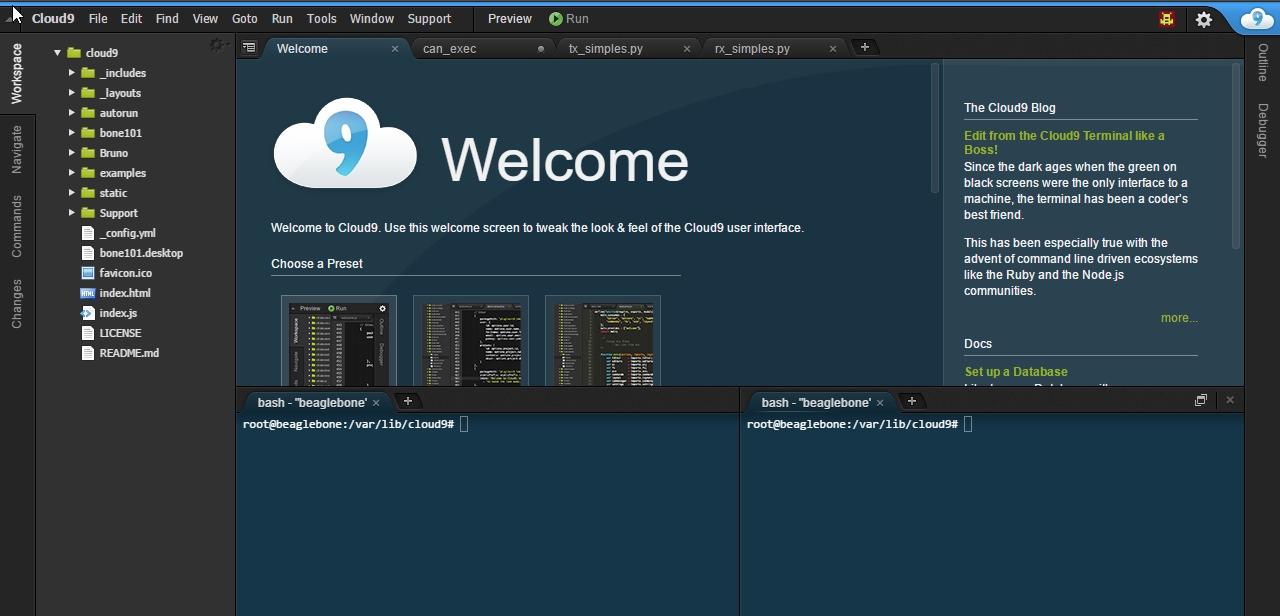The width and height of the screenshot is (1280, 616).
Task: Close the tx_simples.py tab
Action: click(687, 49)
